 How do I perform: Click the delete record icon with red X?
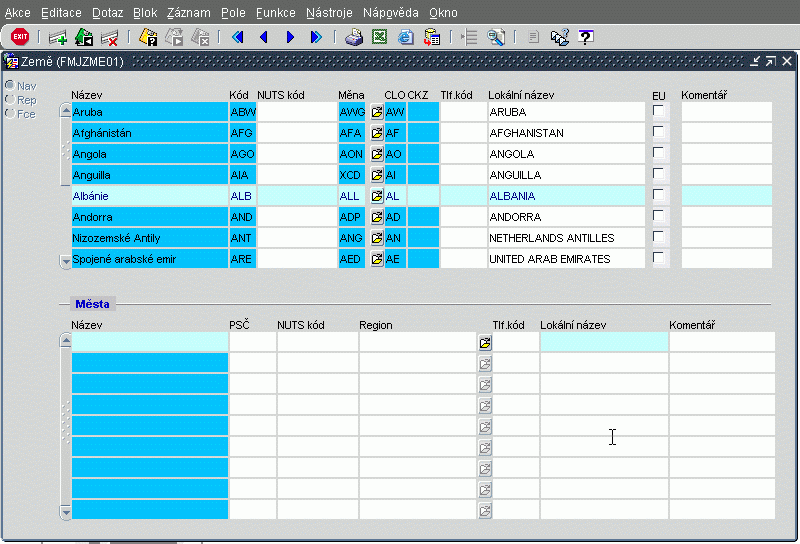tap(110, 37)
